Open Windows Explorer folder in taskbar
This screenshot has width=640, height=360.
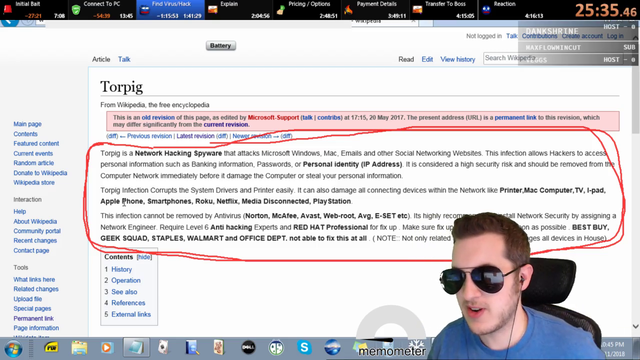tap(79, 348)
